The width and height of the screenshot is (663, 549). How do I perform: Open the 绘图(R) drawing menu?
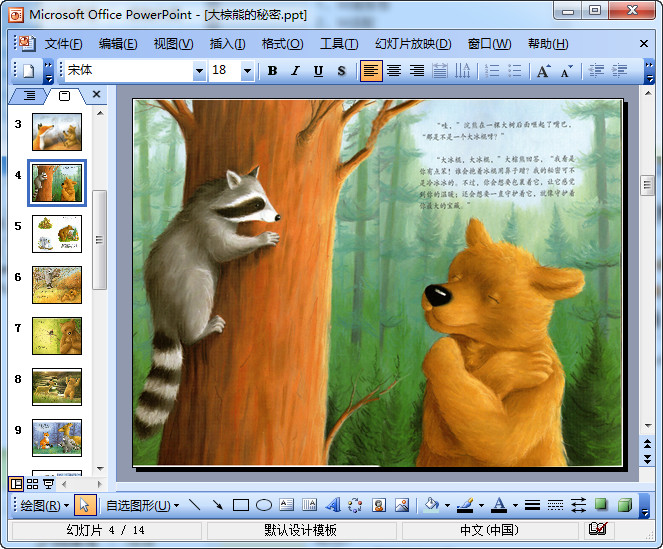point(45,505)
